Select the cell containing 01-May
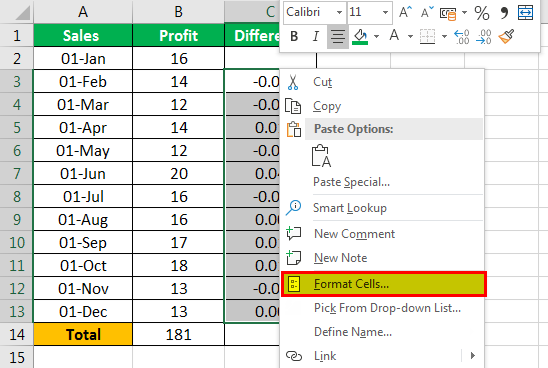Image resolution: width=548 pixels, height=368 pixels. pyautogui.click(x=83, y=151)
